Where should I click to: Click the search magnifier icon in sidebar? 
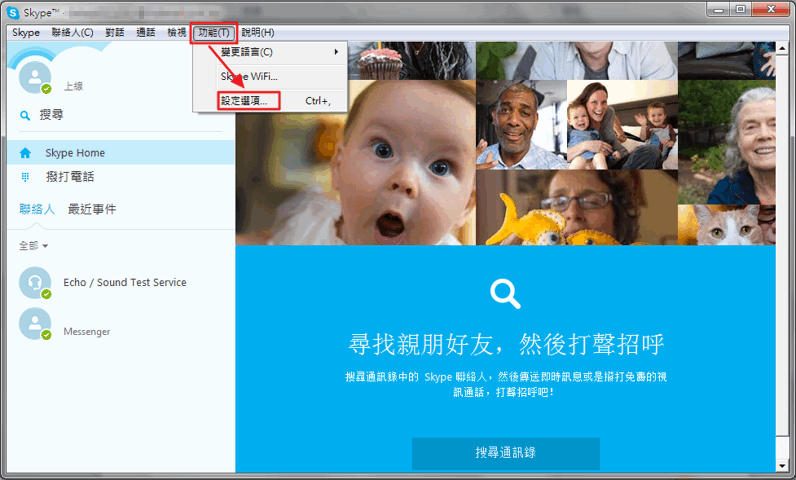pyautogui.click(x=25, y=116)
